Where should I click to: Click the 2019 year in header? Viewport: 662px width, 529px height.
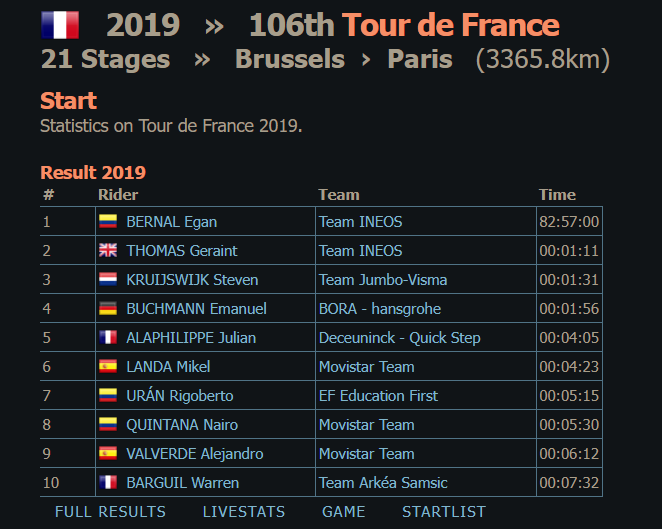point(143,25)
